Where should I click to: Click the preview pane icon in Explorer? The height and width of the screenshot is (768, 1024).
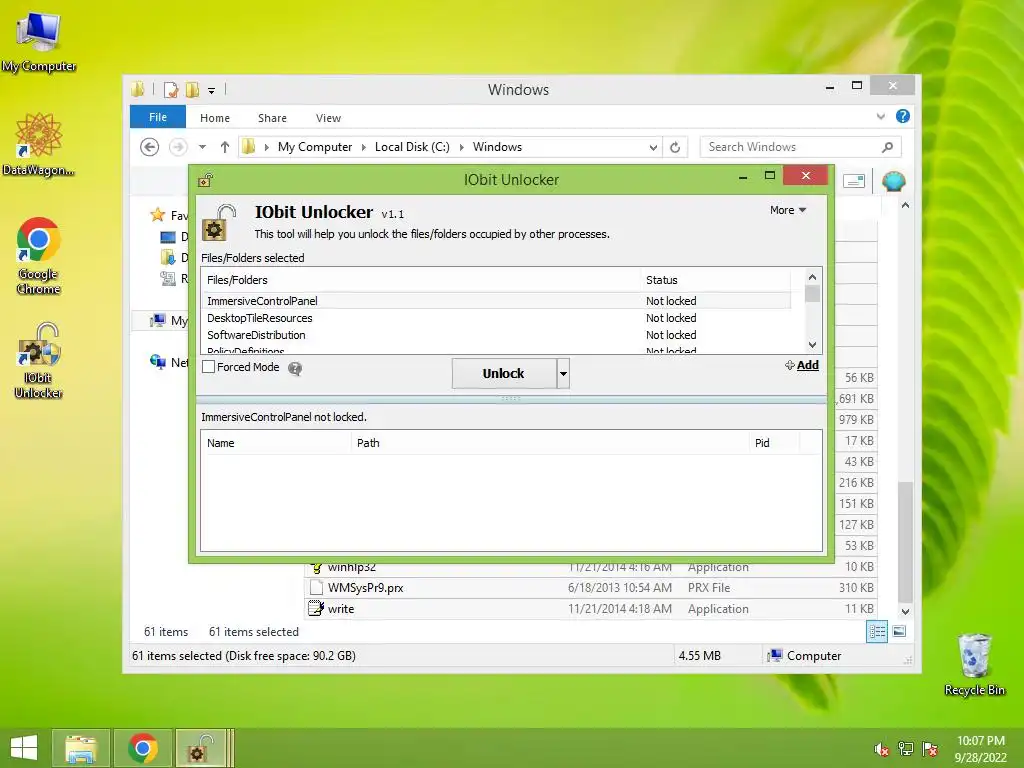854,181
